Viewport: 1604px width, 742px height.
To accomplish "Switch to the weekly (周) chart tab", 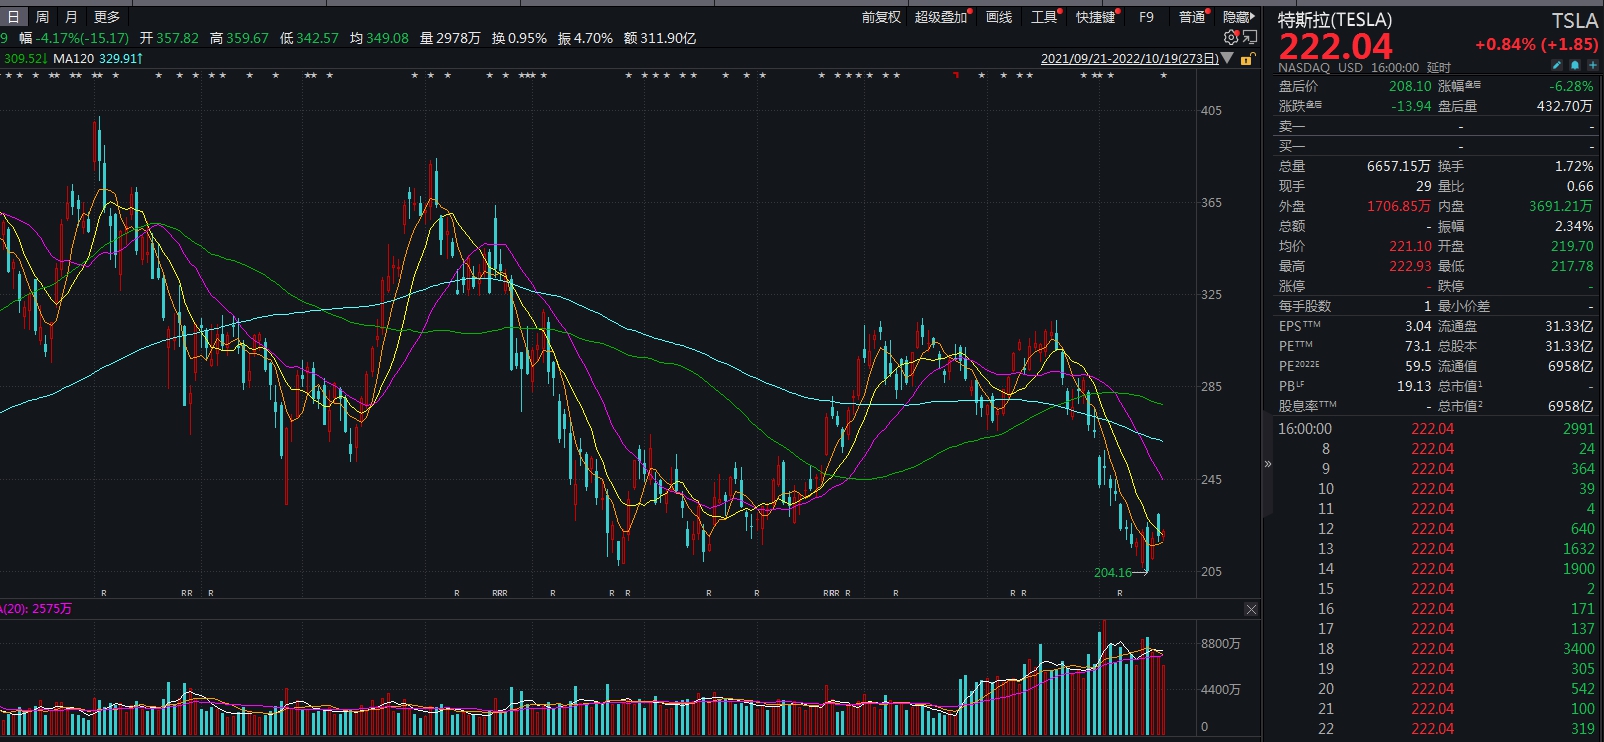I will click(42, 17).
